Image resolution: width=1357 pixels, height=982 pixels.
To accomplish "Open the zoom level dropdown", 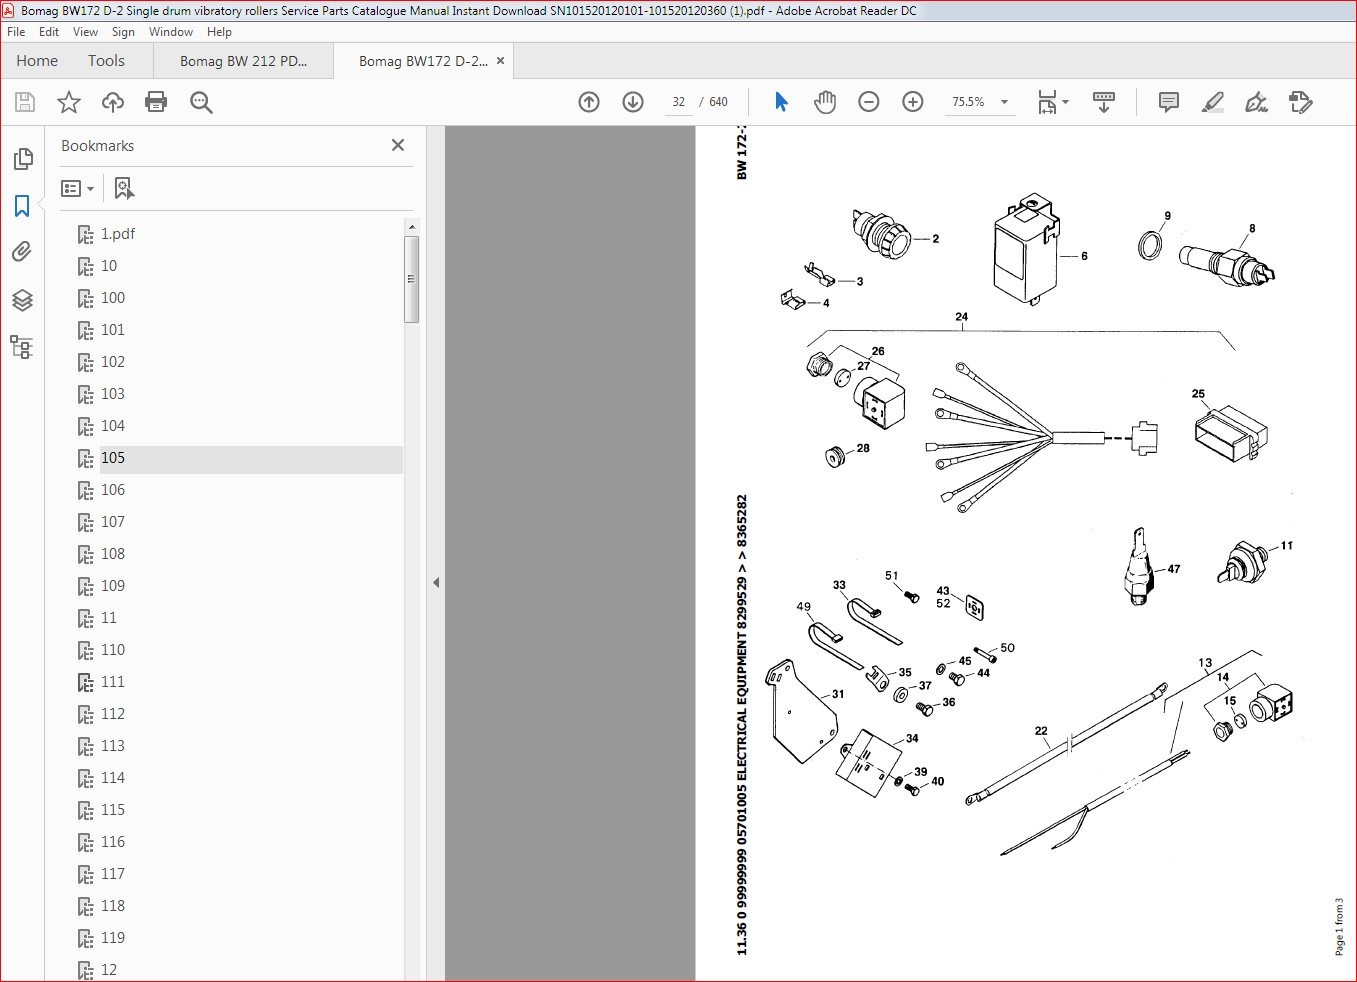I will 1004,102.
